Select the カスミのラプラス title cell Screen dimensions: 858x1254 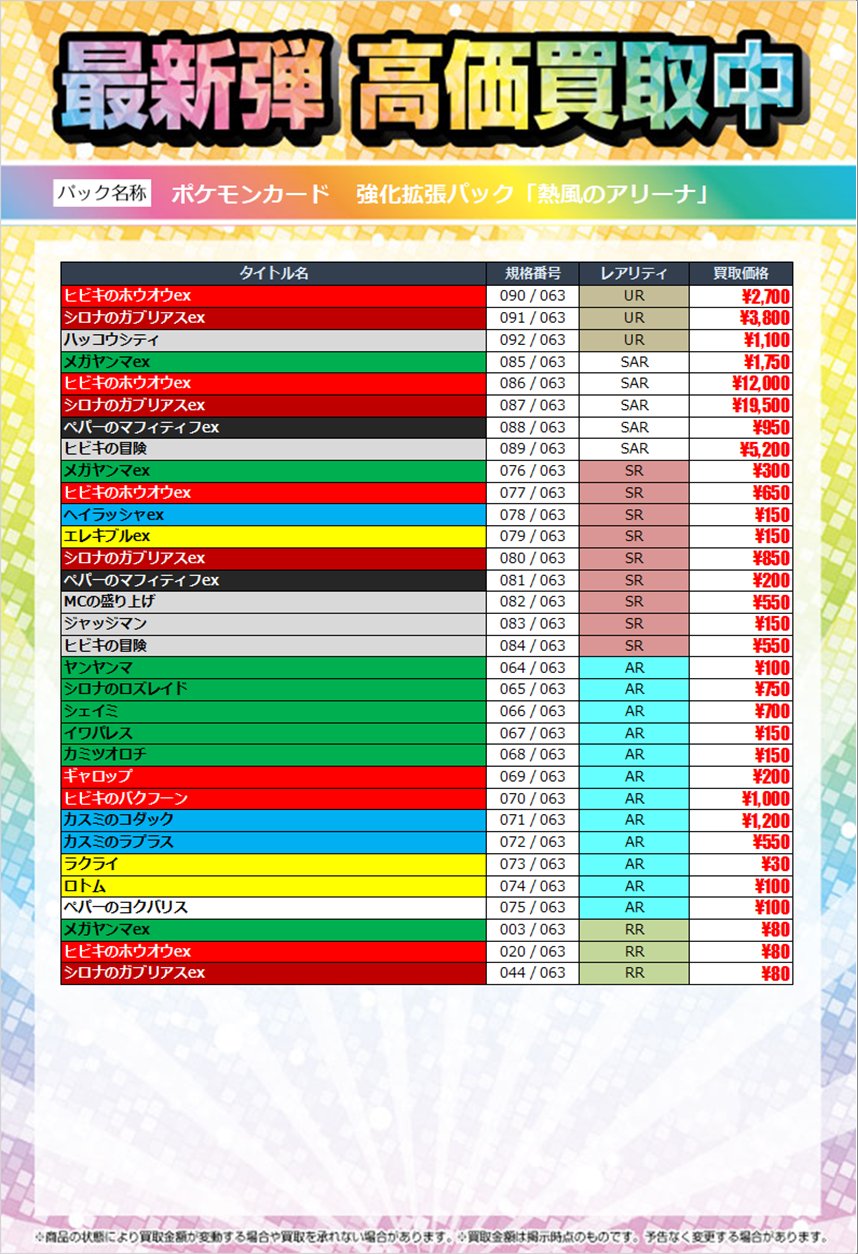click(x=274, y=842)
